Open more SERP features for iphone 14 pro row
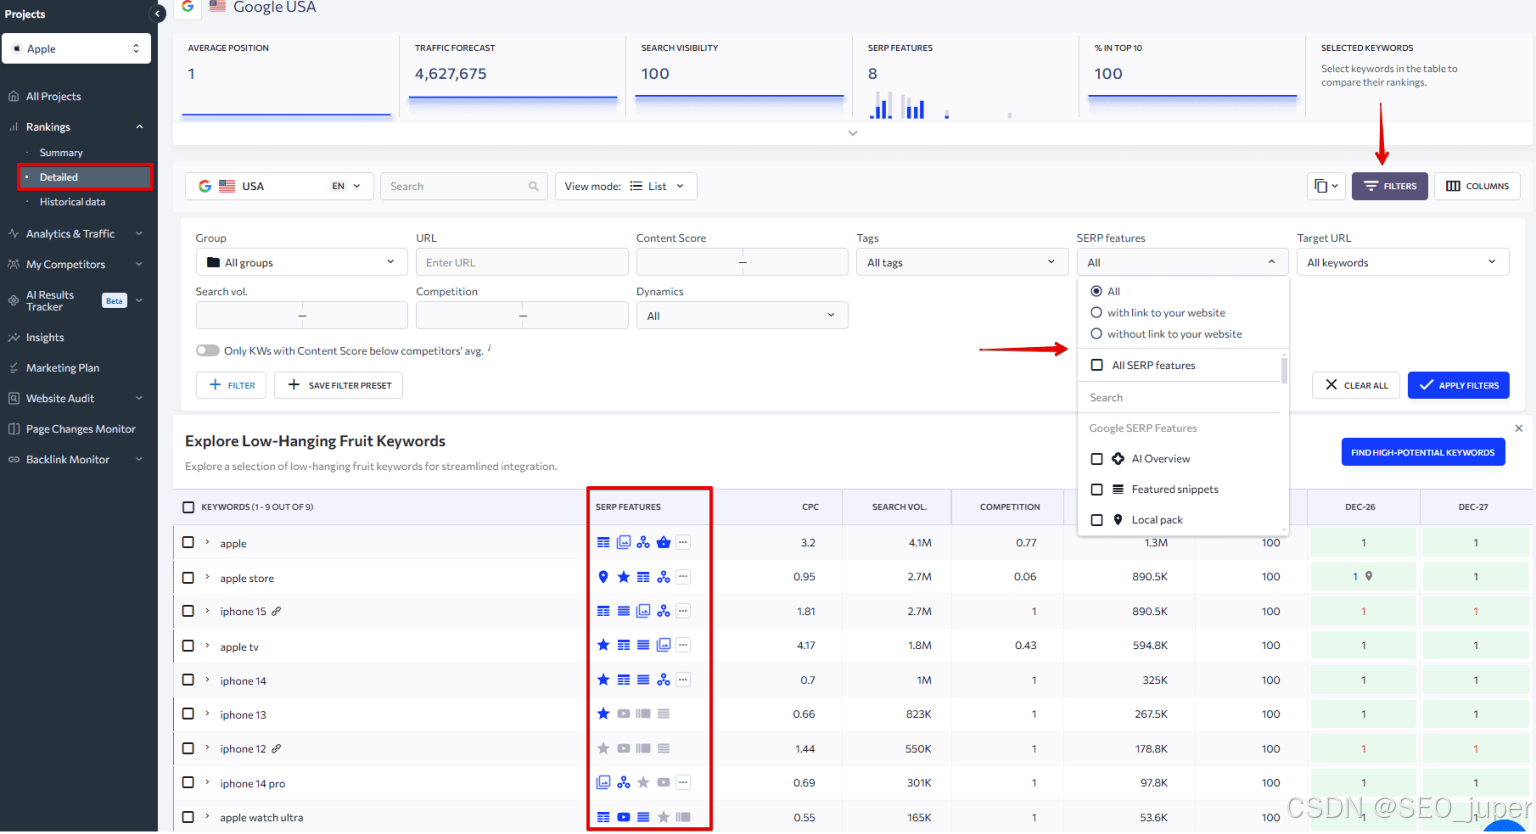This screenshot has height=834, width=1536. 683,783
